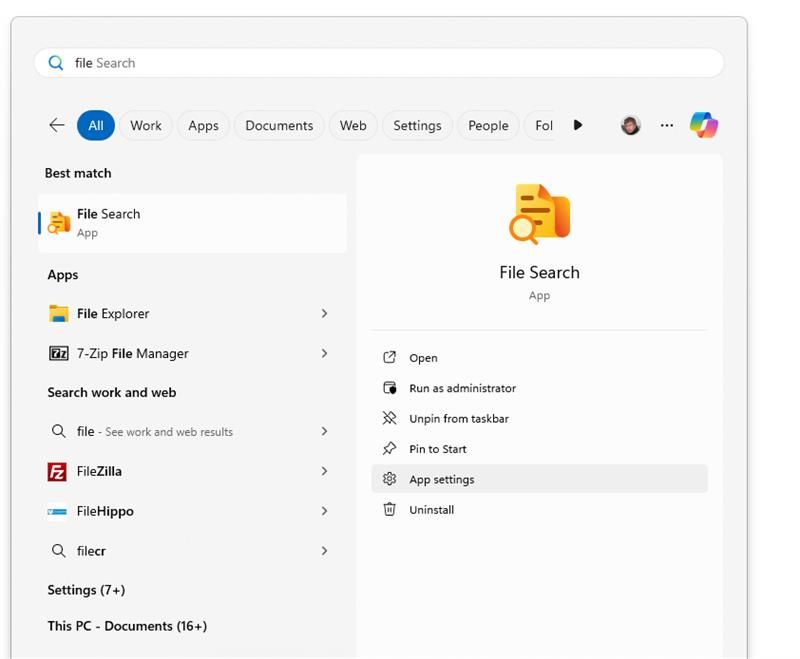
Task: Click the magnifier icon in the search box
Action: [x=56, y=63]
